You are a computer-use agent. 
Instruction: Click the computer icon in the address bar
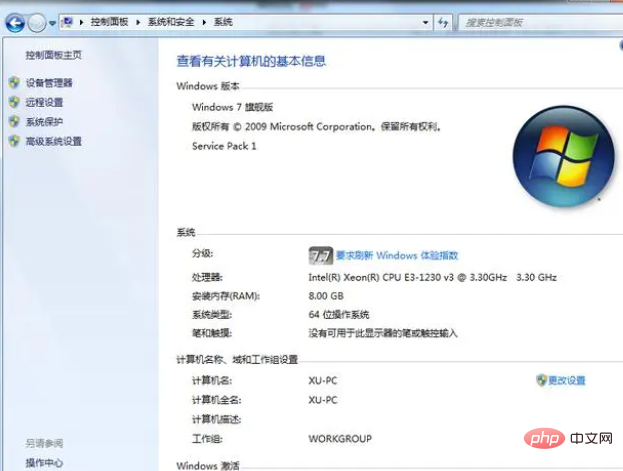(x=68, y=22)
